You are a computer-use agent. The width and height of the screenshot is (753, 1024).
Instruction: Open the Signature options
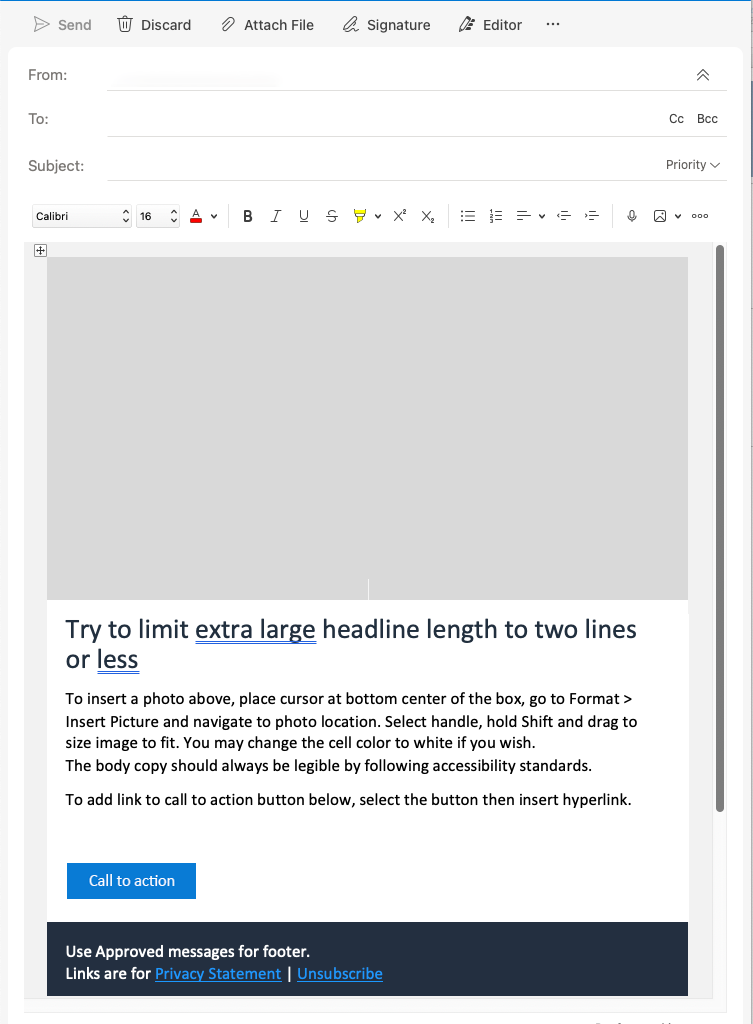pyautogui.click(x=387, y=25)
